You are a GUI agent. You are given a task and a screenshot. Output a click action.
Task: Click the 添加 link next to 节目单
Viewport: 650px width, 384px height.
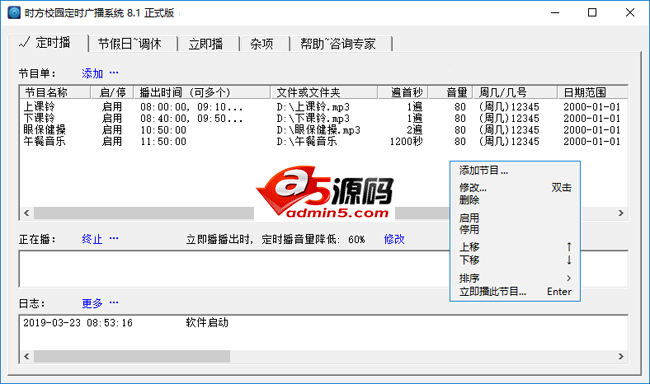(92, 73)
